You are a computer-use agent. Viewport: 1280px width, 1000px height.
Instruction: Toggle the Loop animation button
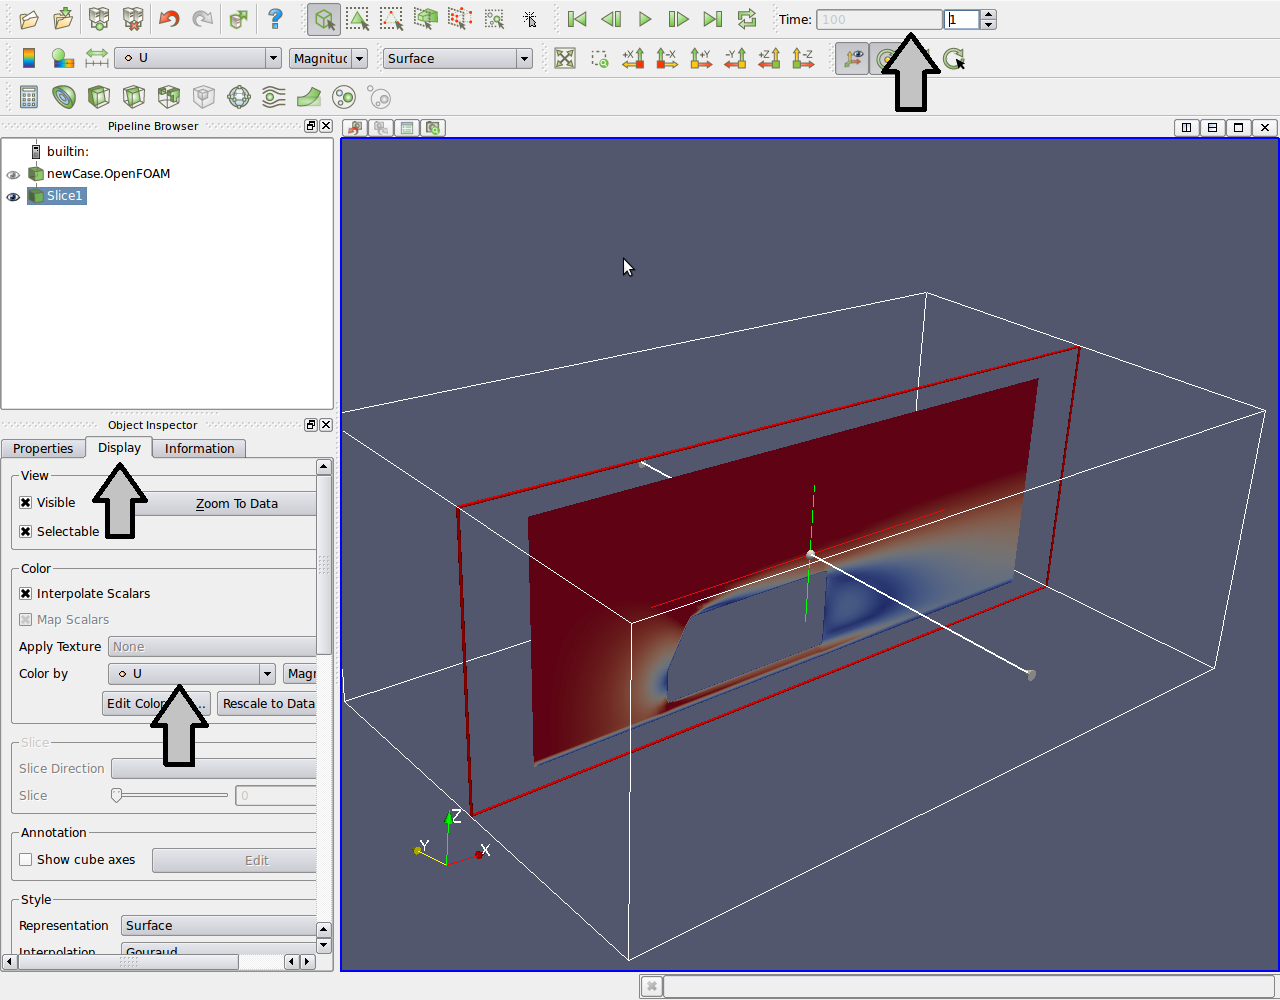747,19
